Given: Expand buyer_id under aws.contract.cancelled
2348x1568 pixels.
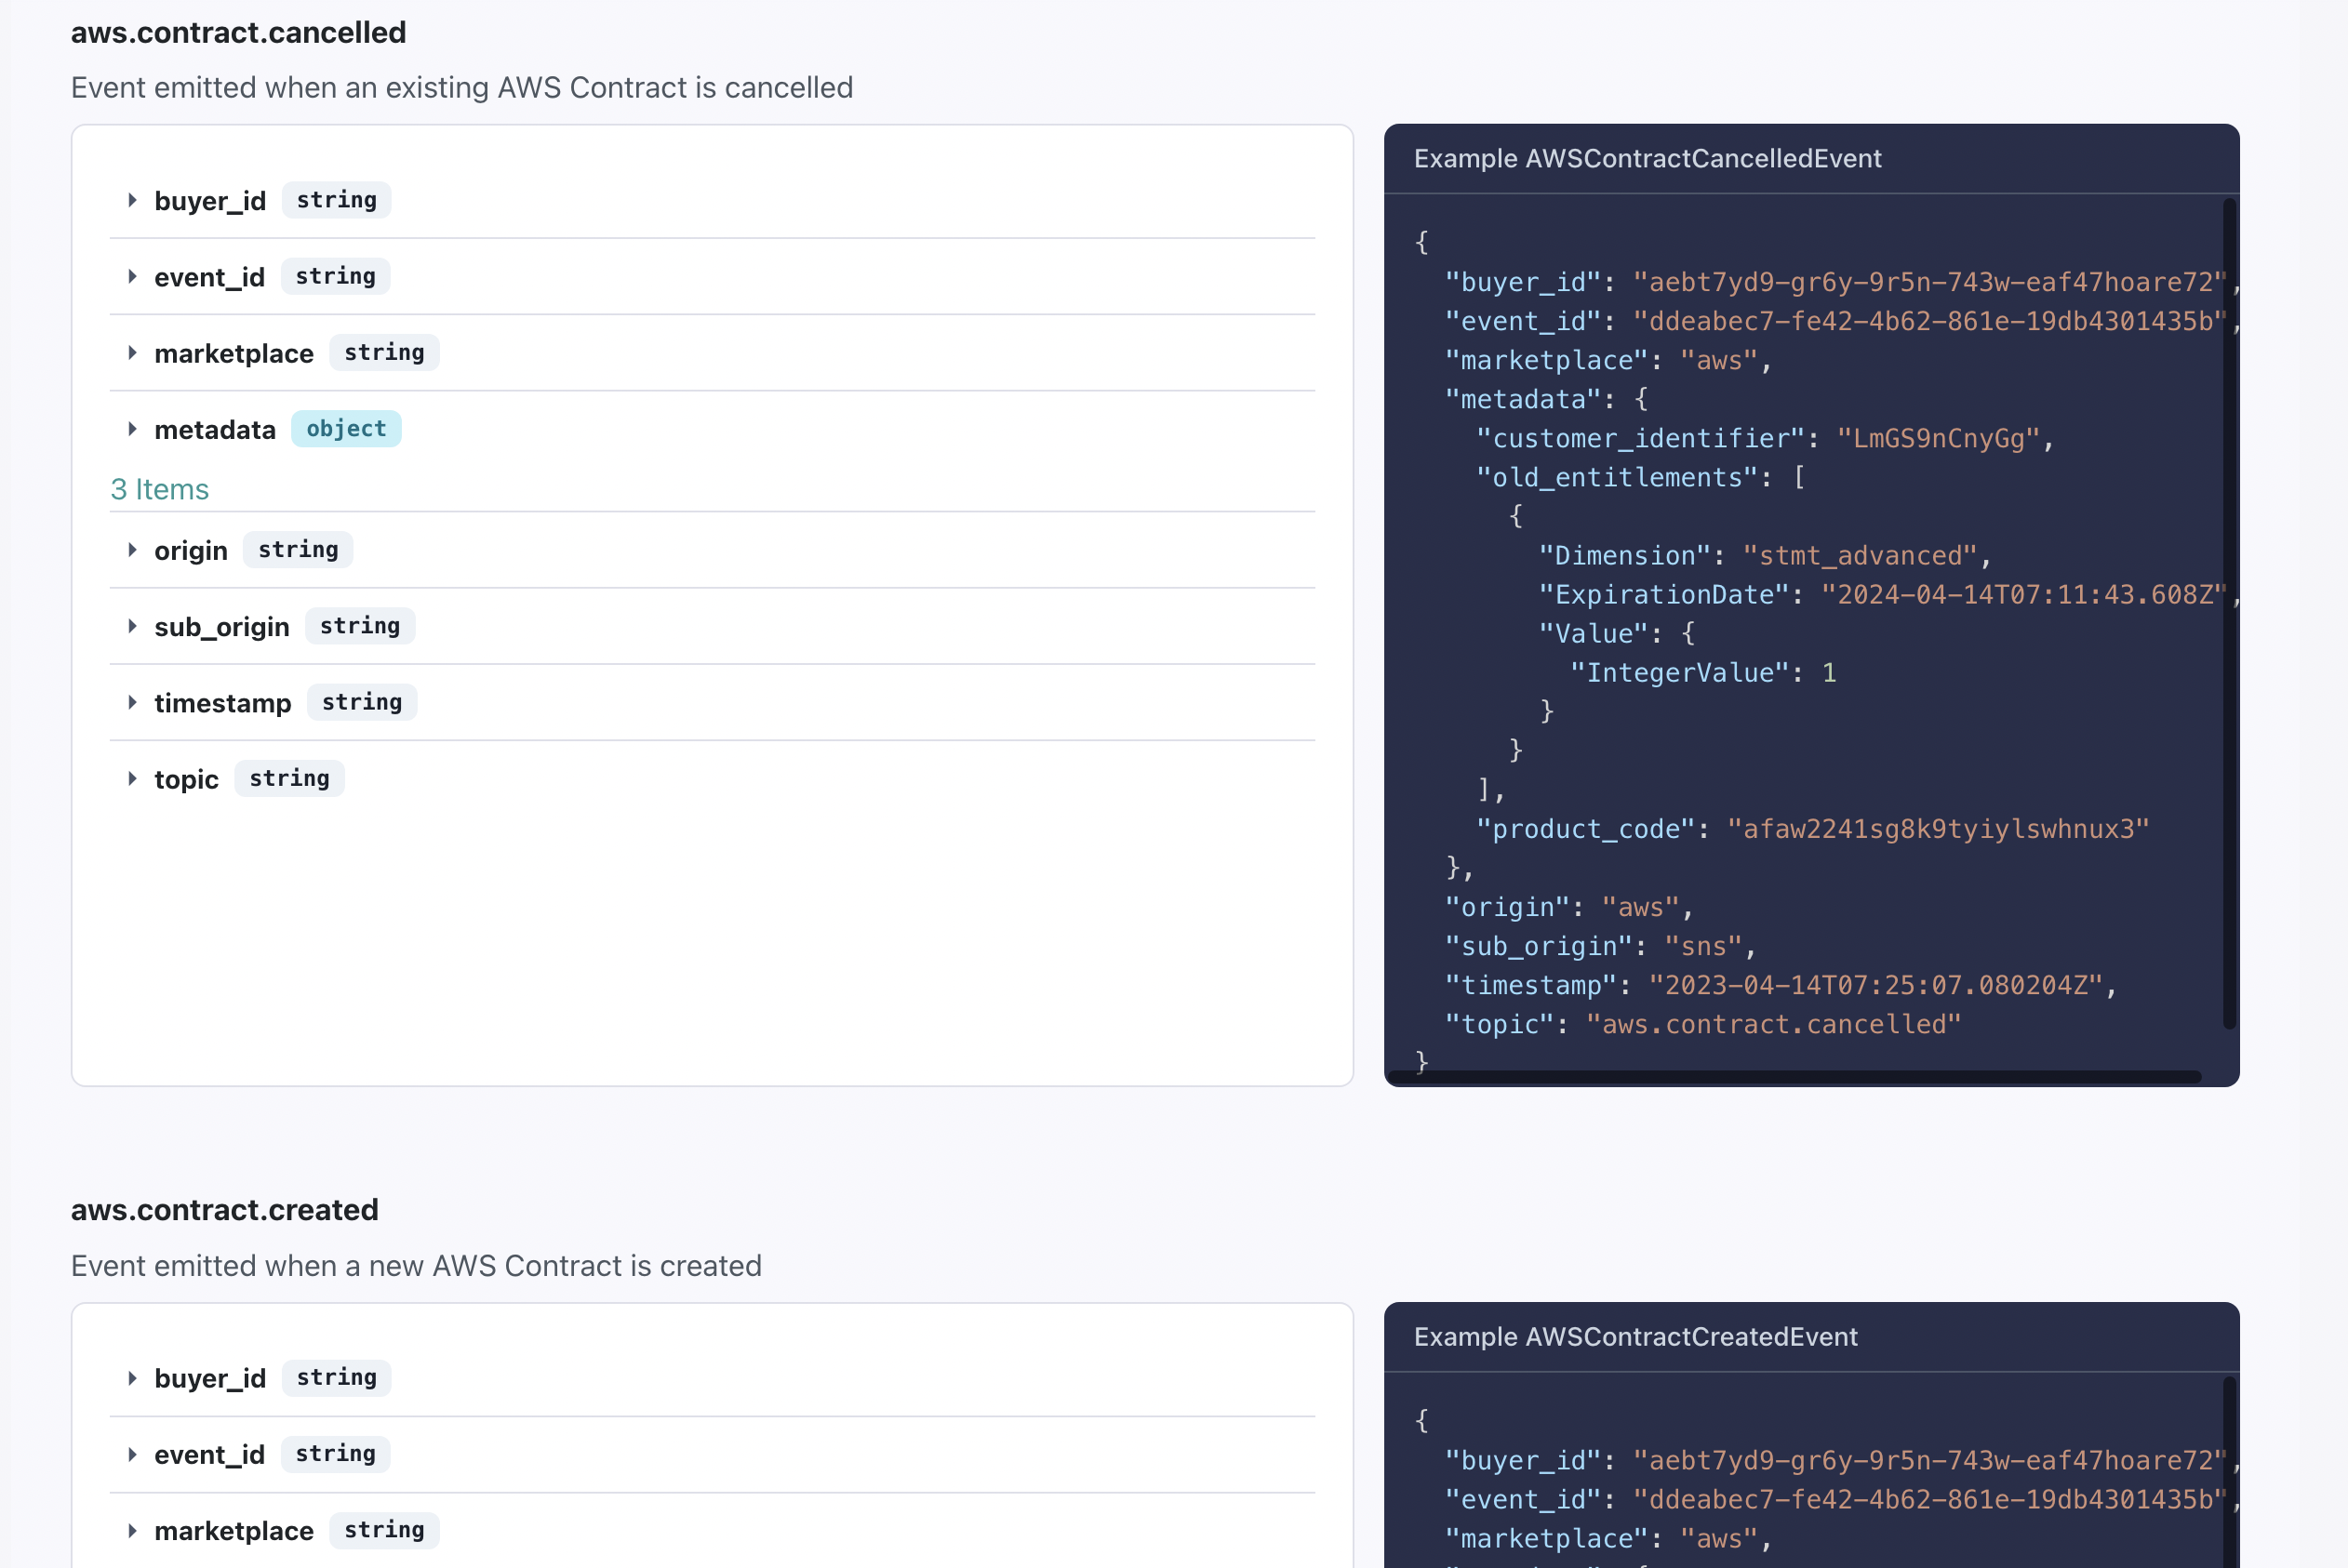Looking at the screenshot, I should pyautogui.click(x=132, y=200).
